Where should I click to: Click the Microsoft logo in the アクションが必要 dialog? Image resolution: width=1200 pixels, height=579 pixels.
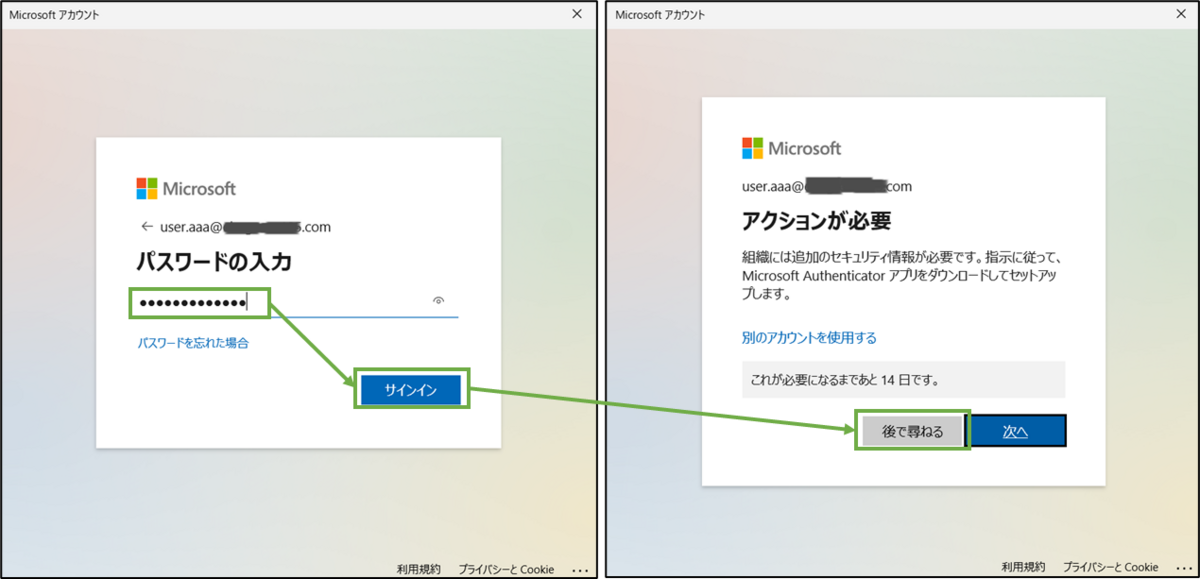792,148
